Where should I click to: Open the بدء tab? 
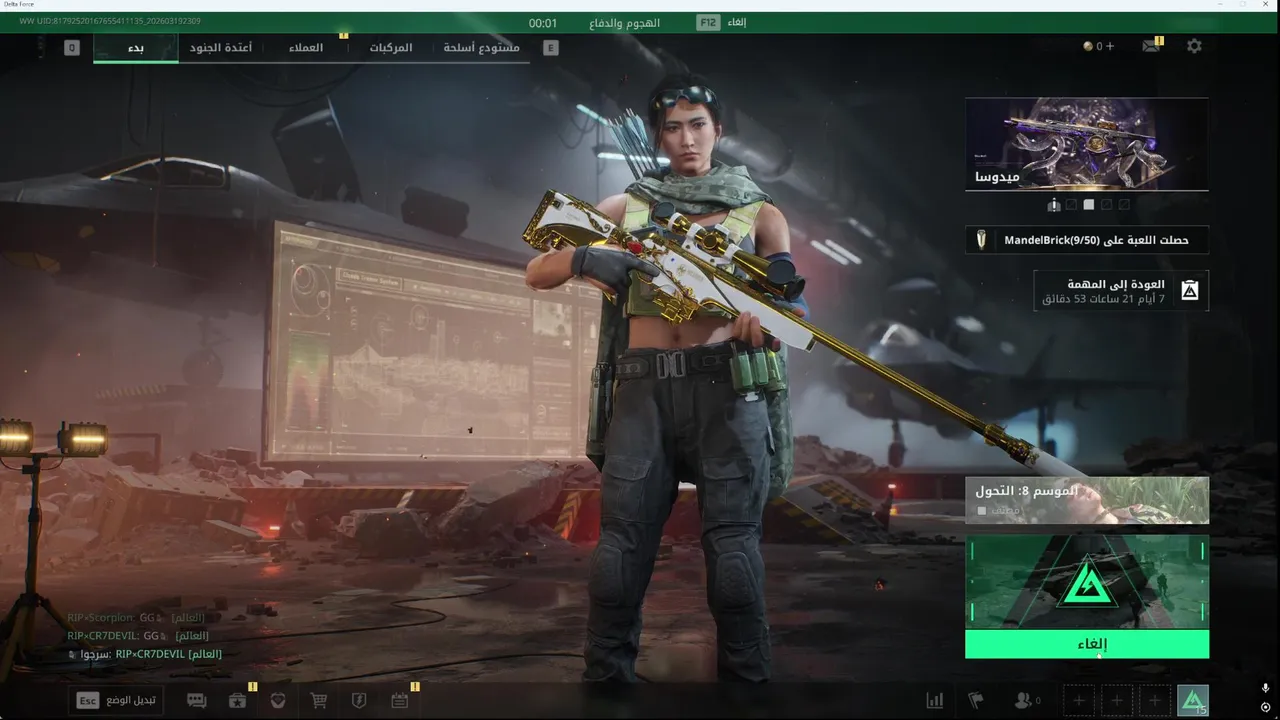coord(136,47)
